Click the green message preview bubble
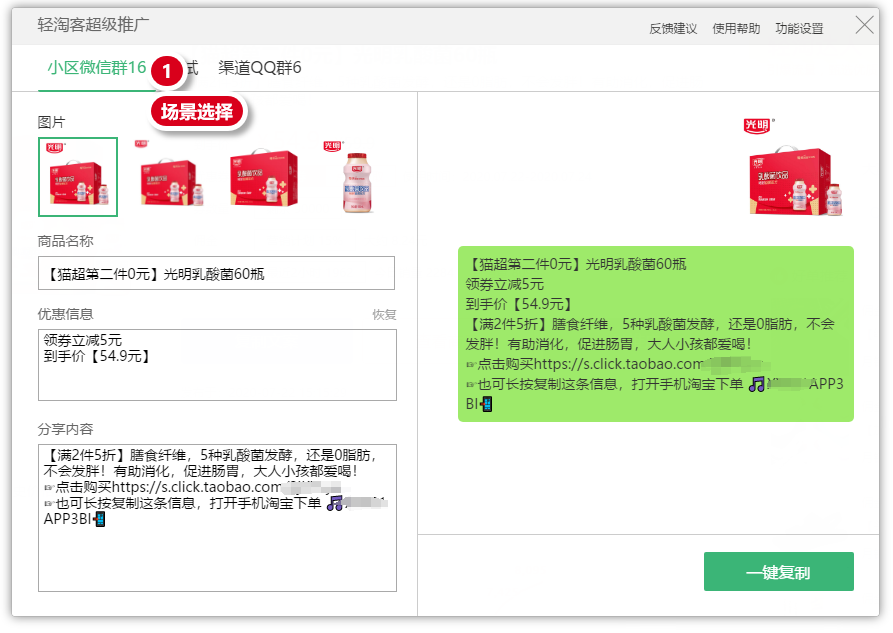 click(x=656, y=334)
